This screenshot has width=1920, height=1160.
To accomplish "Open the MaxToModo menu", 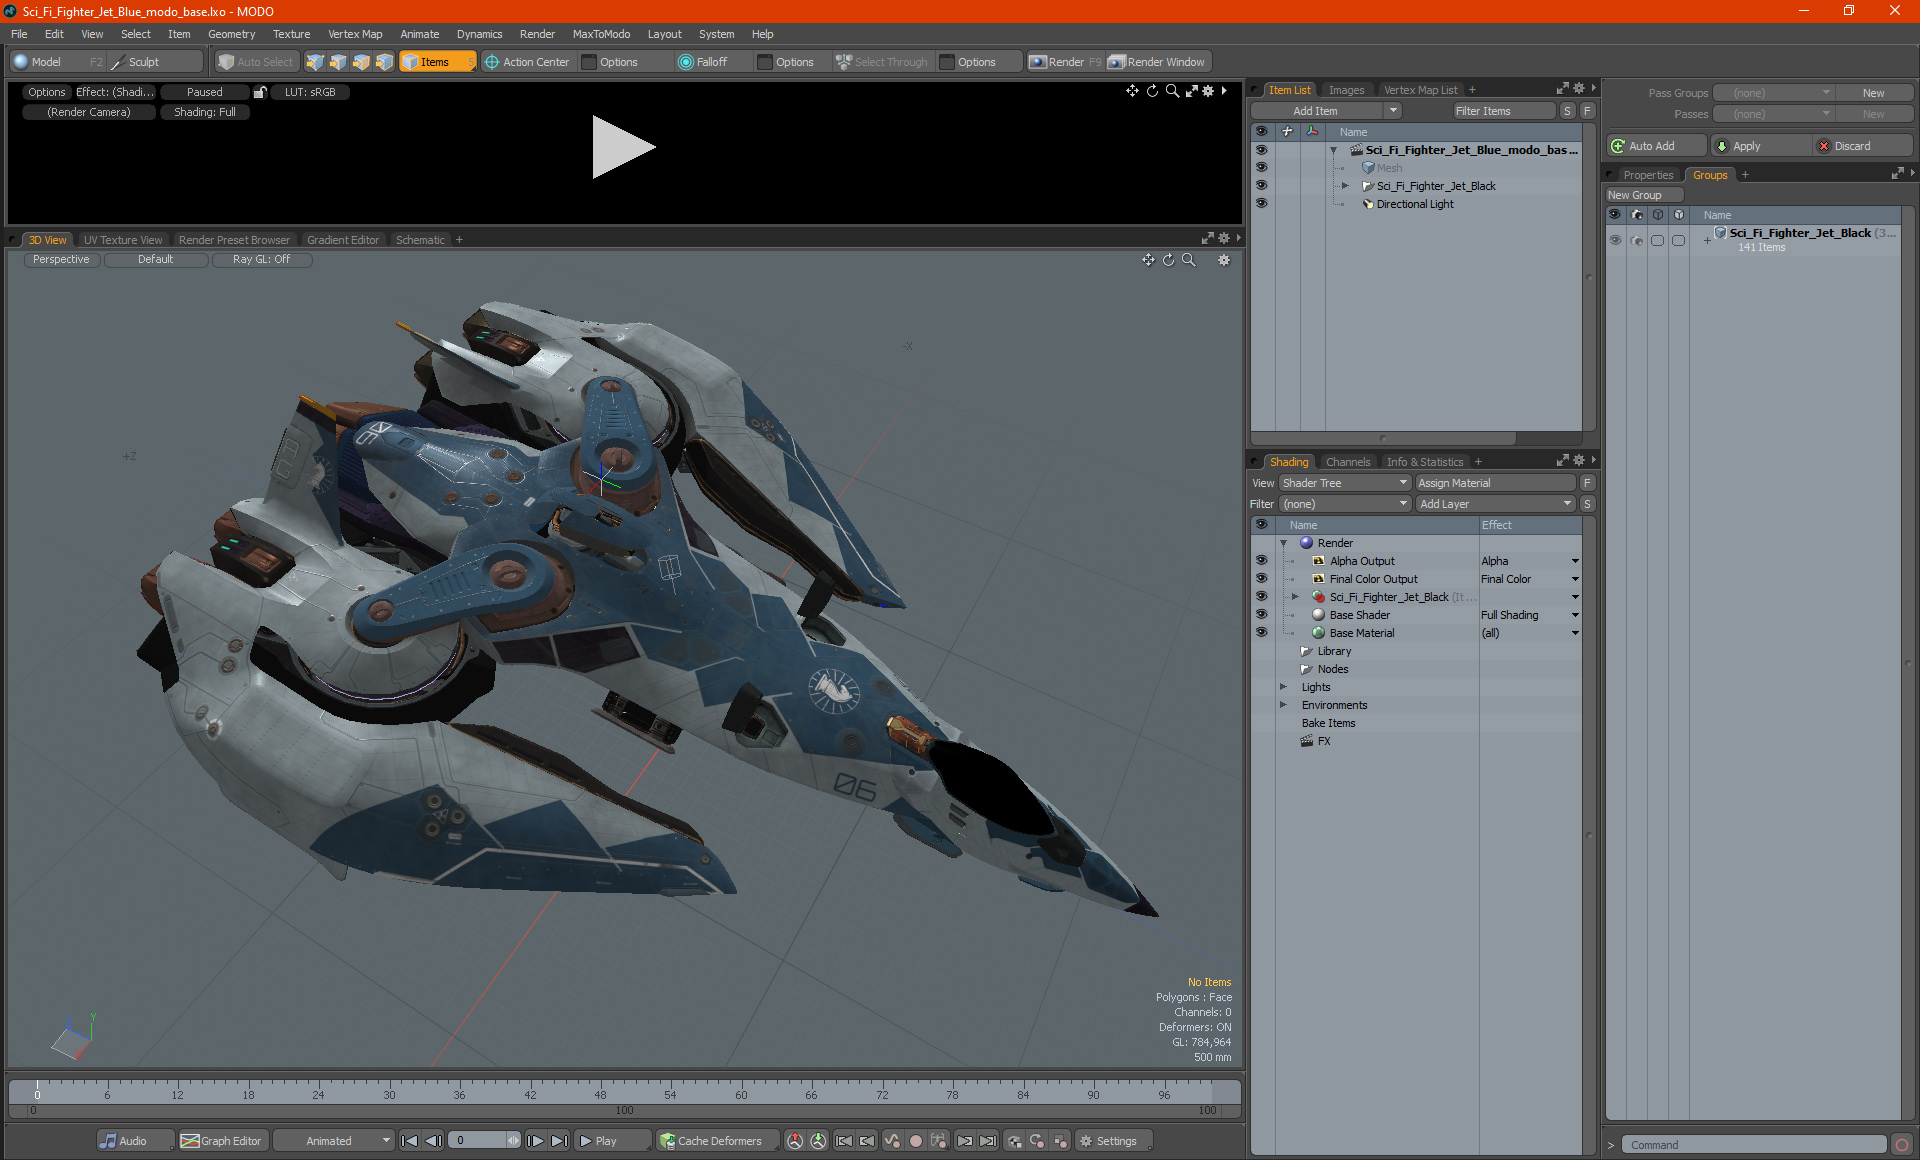I will pos(601,34).
